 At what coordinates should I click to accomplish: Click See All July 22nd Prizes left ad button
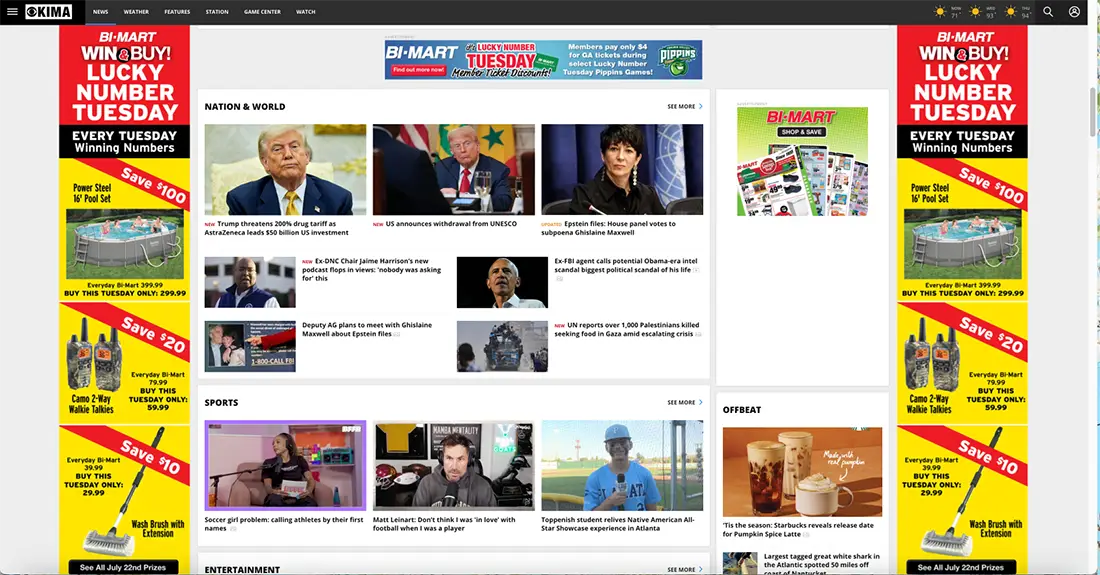coord(123,567)
